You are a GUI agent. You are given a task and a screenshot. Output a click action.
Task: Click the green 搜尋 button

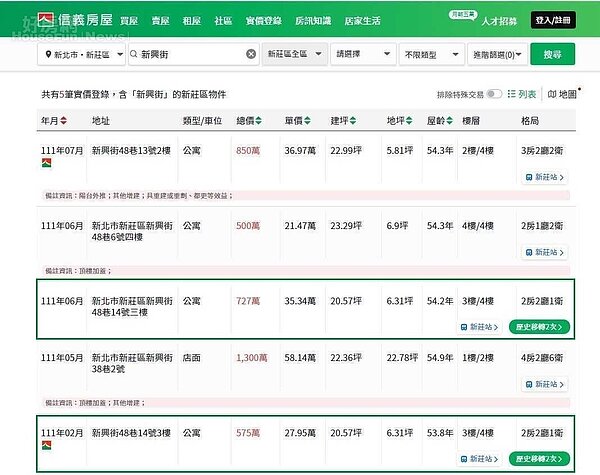pyautogui.click(x=553, y=54)
